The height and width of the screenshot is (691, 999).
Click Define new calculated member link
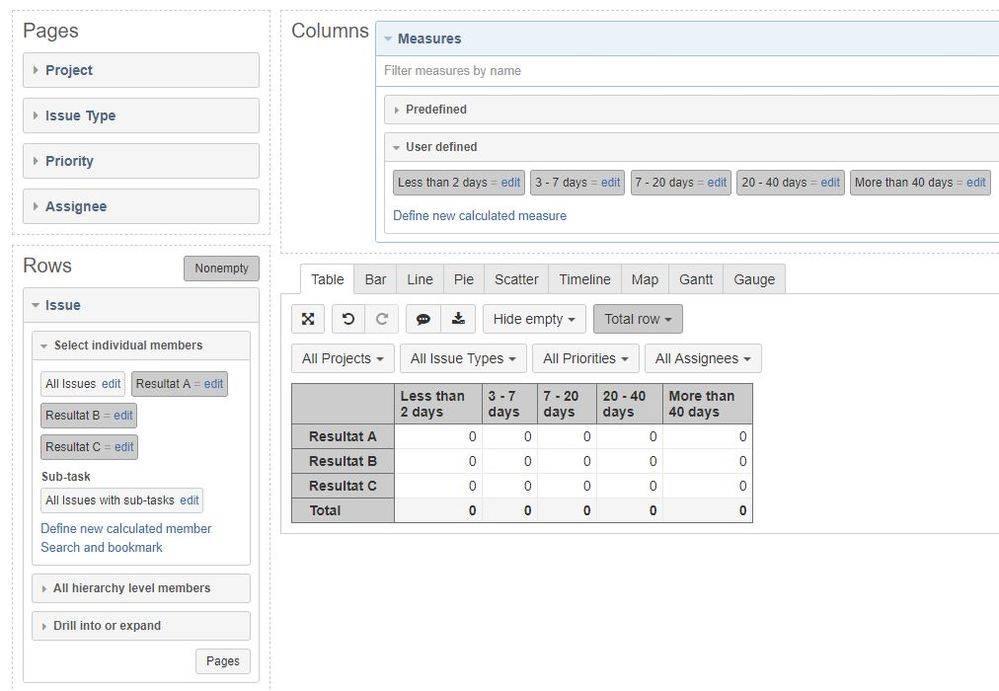pos(126,529)
